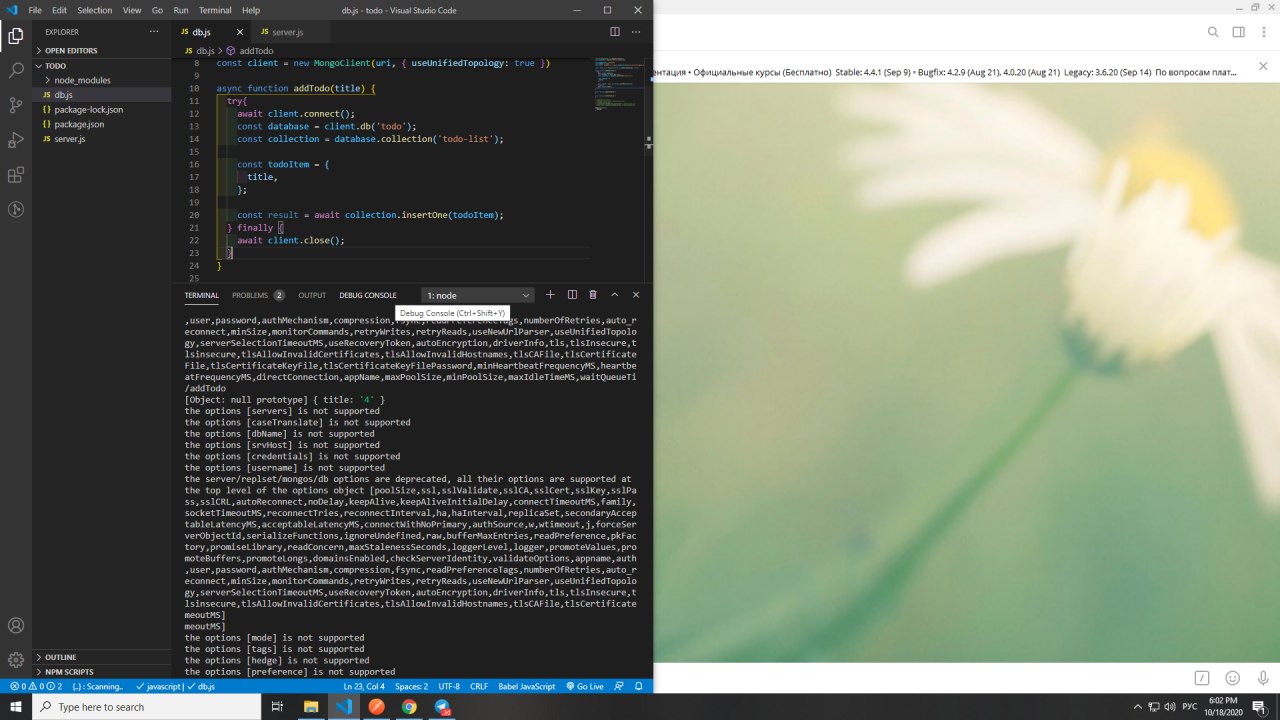1280x720 pixels.
Task: Open the Accounts icon in activity bar
Action: (16, 626)
